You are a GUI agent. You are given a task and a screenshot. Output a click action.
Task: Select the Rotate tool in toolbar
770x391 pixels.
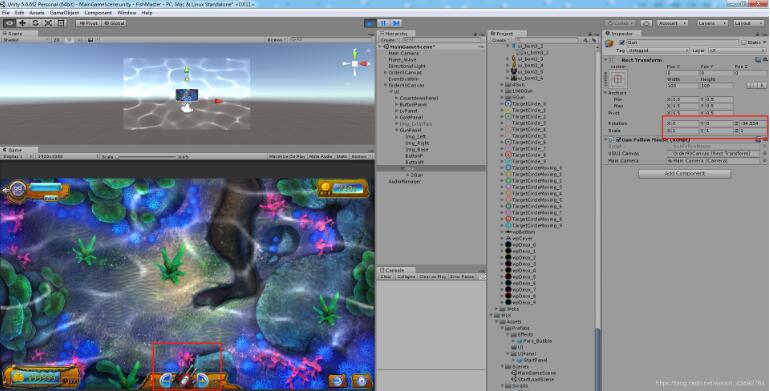(x=35, y=23)
